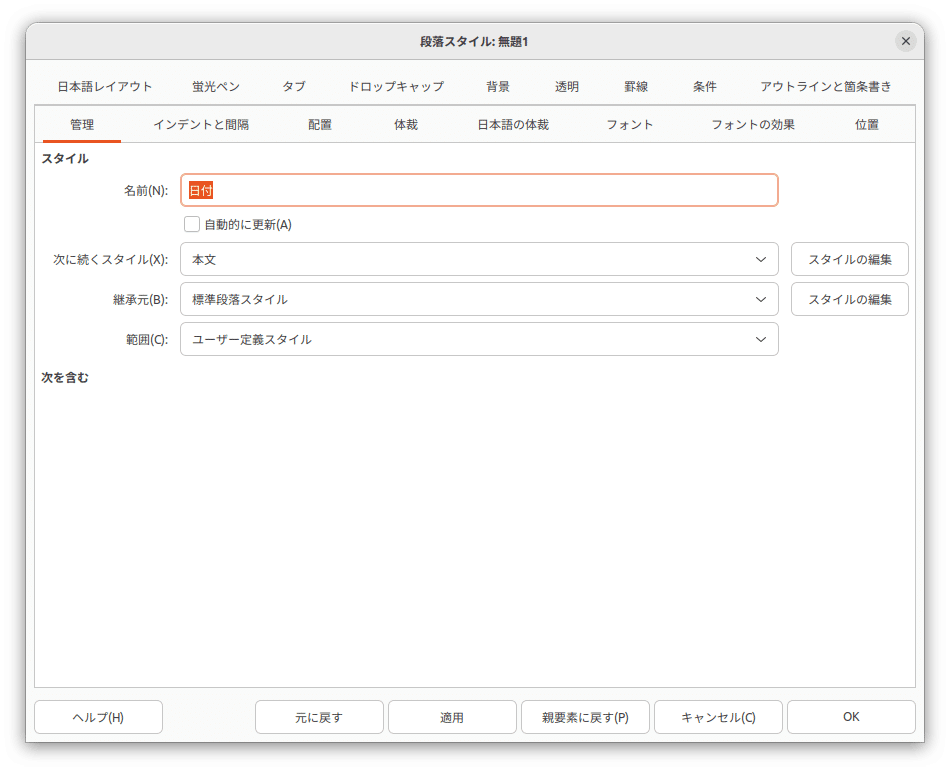This screenshot has width=950, height=771.
Task: Open the 蛍光ペン tab
Action: pos(216,87)
